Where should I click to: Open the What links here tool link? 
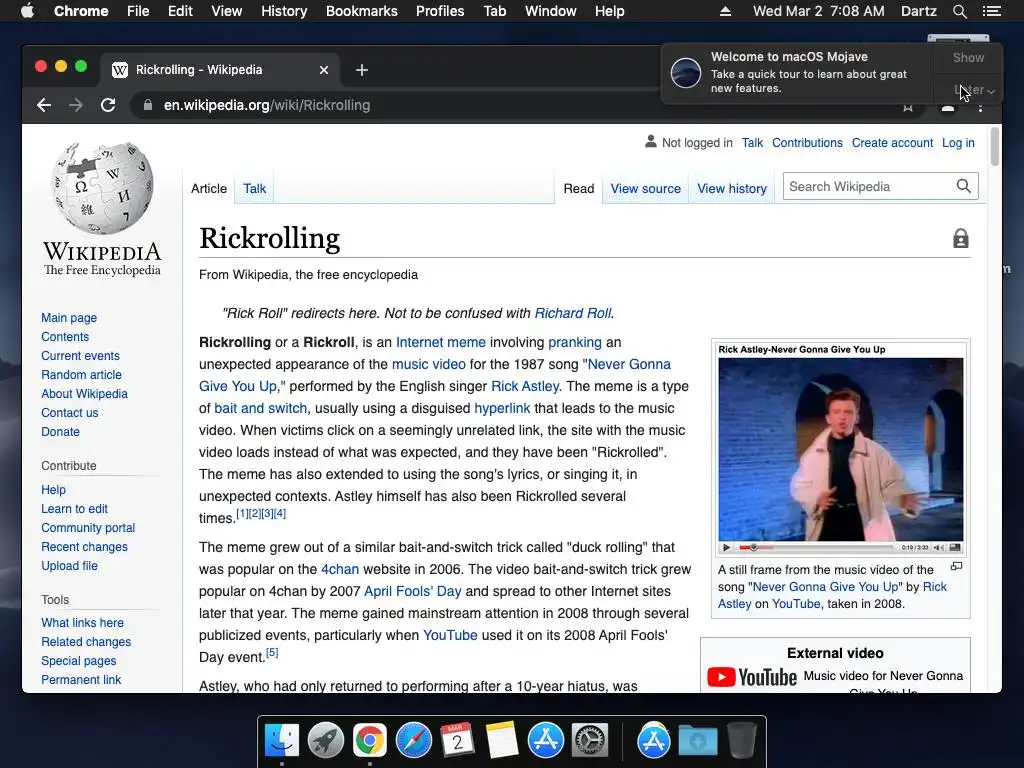82,623
